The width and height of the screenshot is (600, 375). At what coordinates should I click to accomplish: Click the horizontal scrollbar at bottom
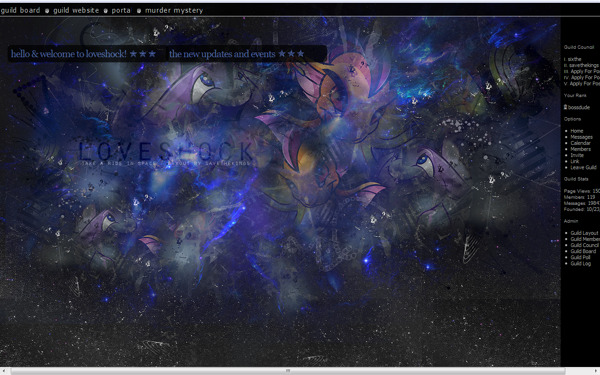[x=288, y=371]
